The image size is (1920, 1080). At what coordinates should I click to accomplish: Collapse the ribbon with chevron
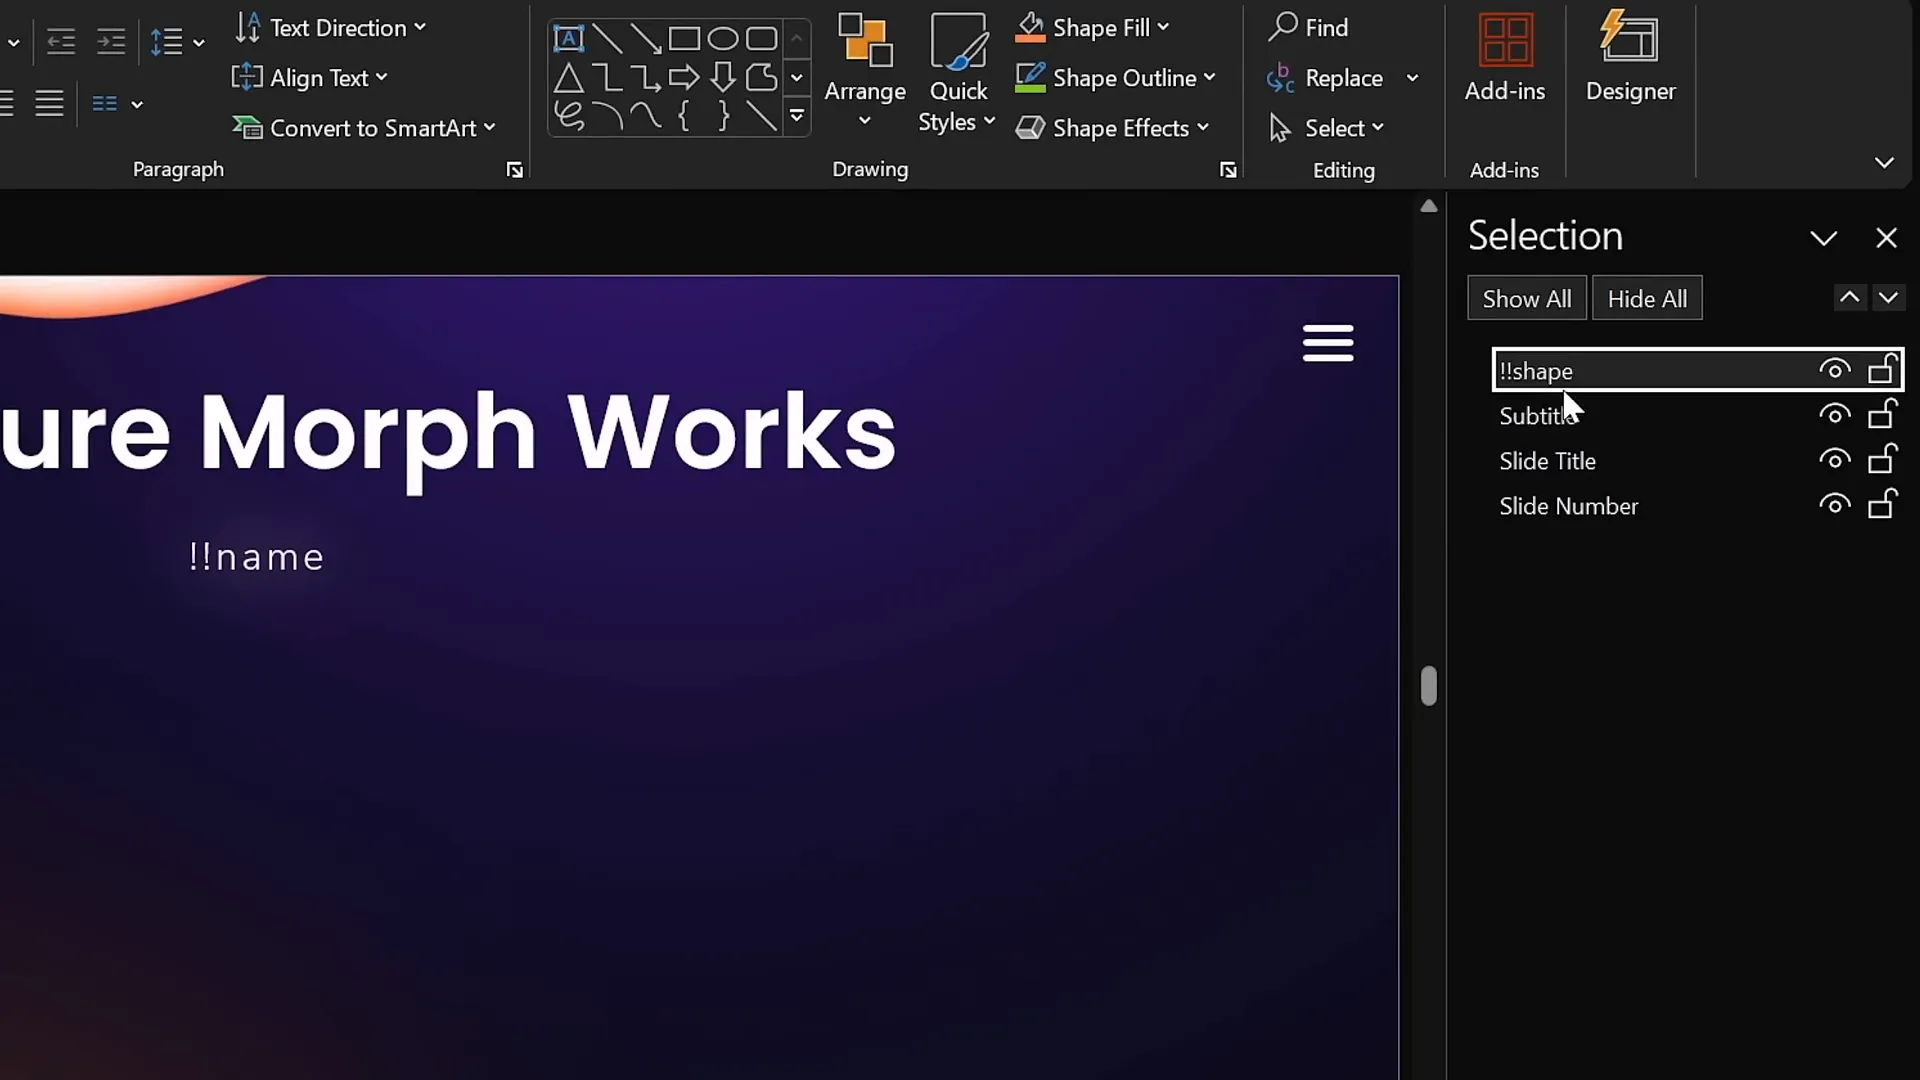click(x=1884, y=162)
